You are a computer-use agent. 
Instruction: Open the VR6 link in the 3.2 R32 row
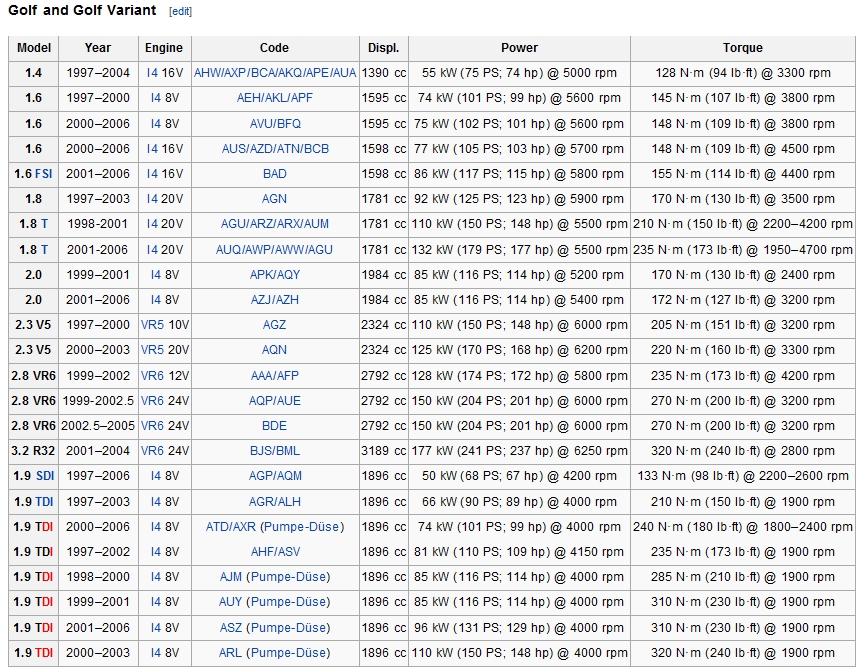tap(152, 451)
